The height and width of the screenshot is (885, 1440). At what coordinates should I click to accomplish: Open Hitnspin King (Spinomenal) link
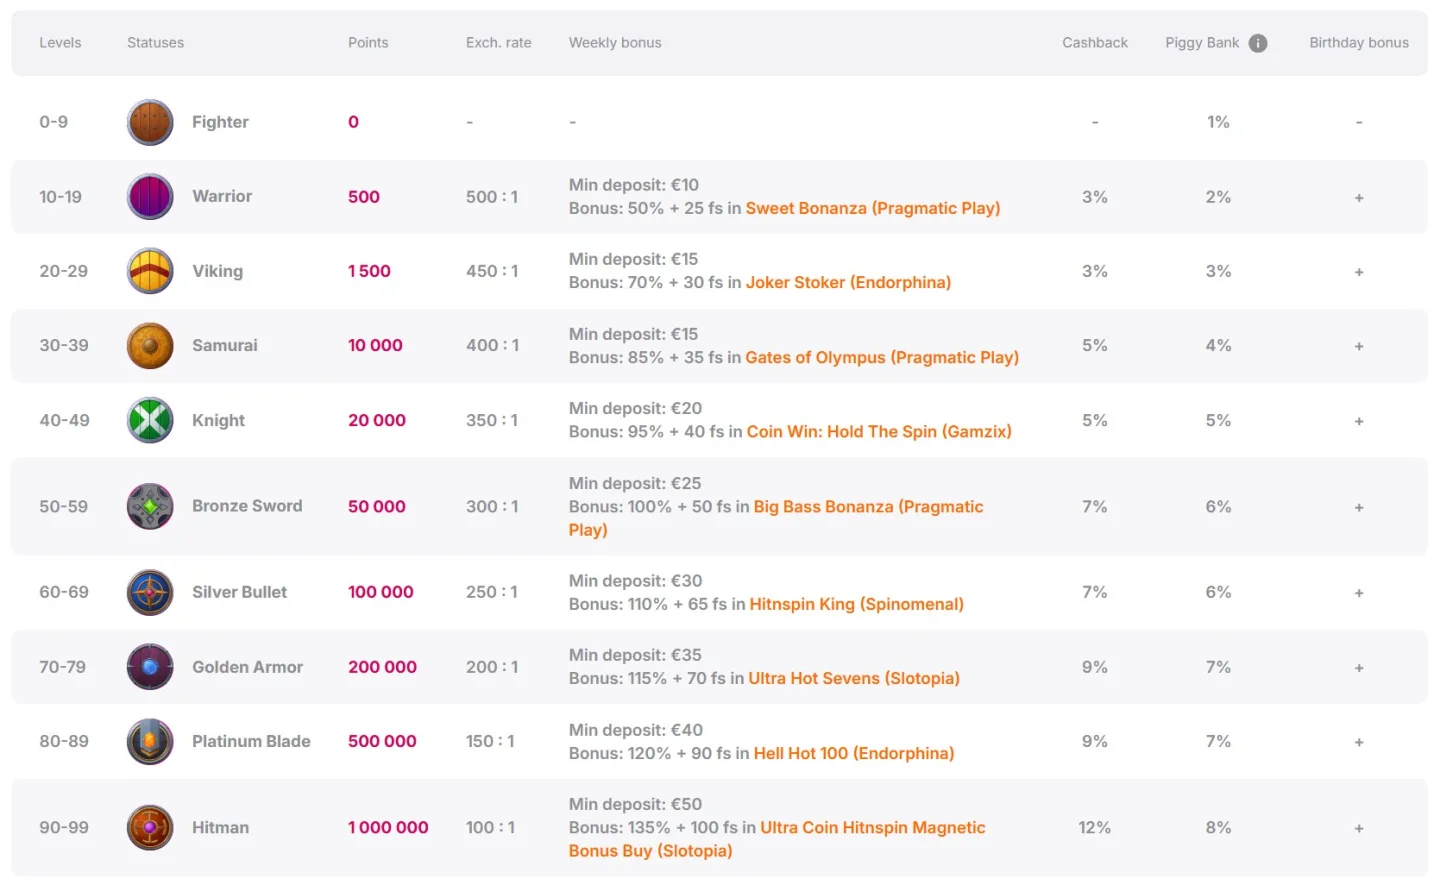tap(856, 604)
